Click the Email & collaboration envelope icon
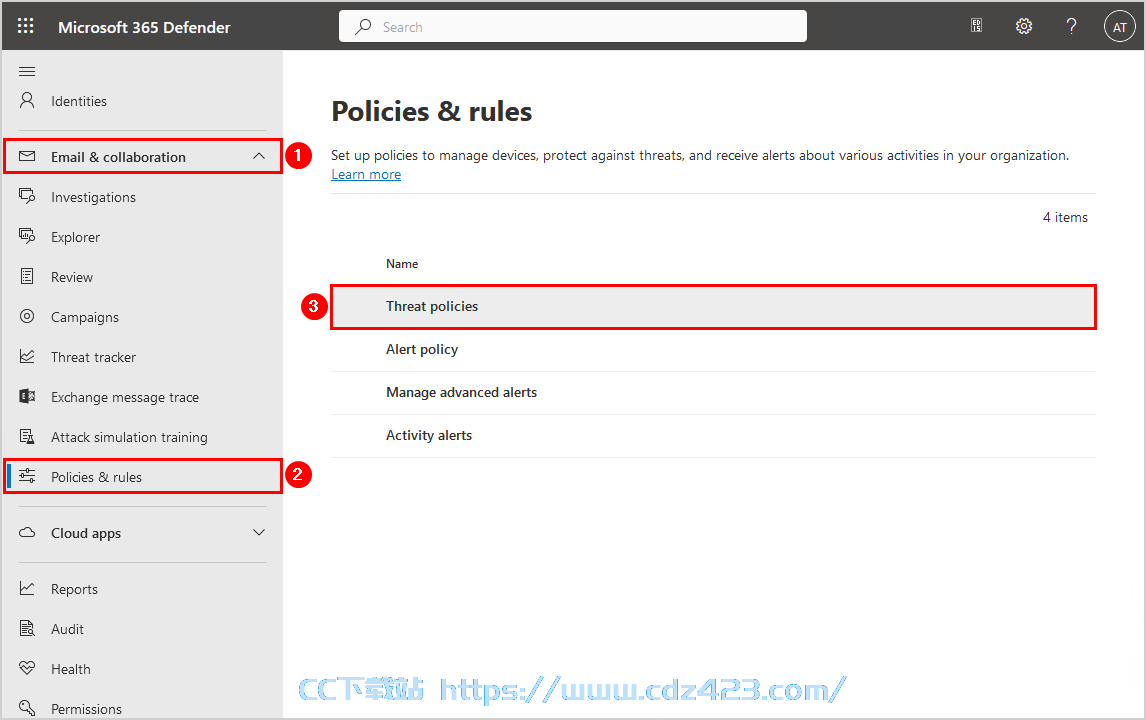1146x720 pixels. [x=27, y=156]
